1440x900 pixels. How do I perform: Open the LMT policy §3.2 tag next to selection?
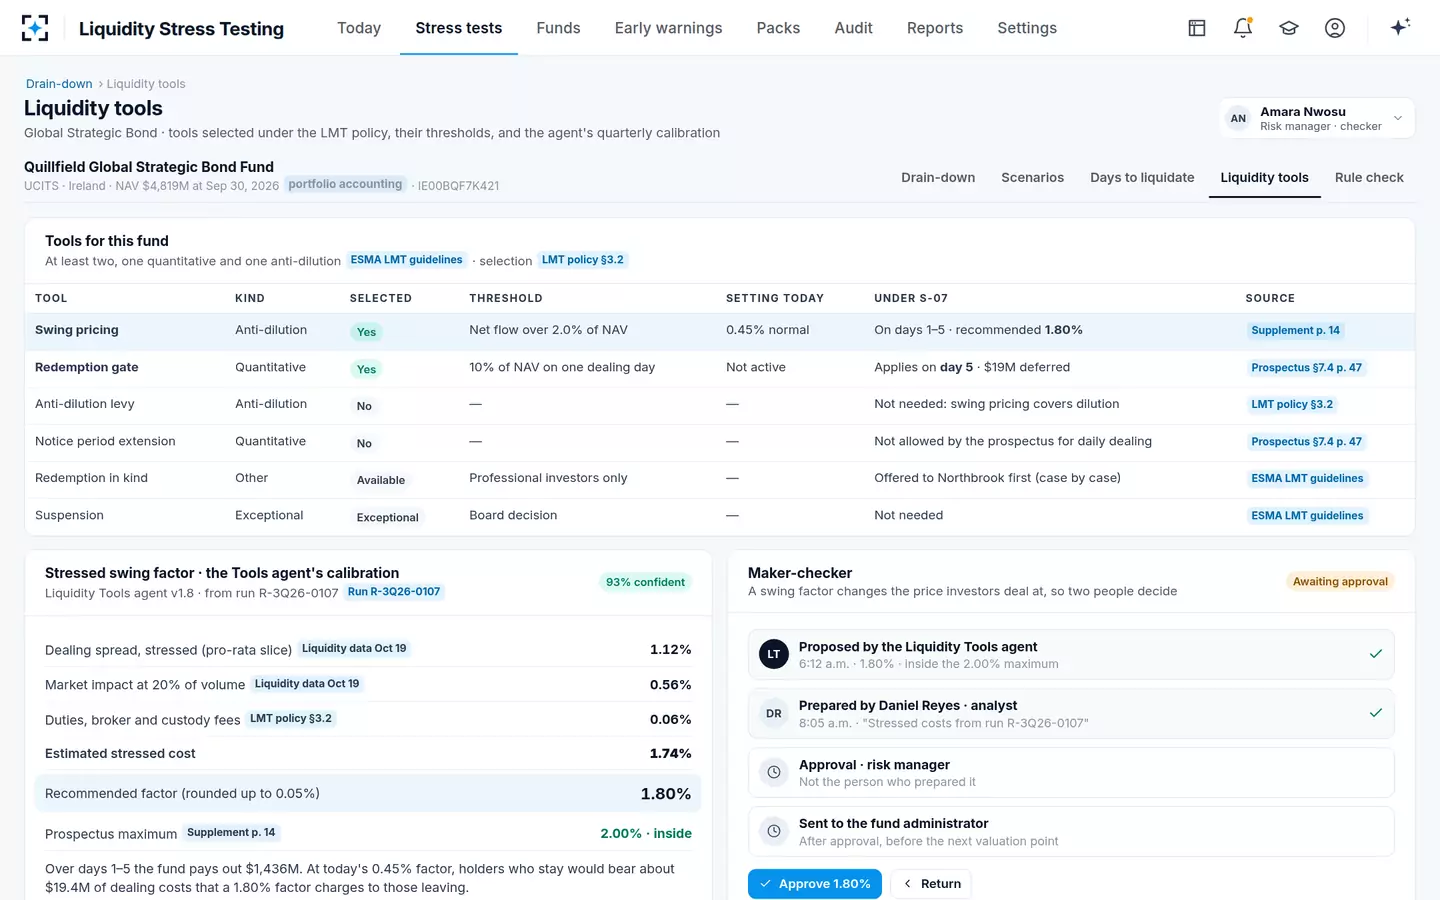(x=582, y=260)
